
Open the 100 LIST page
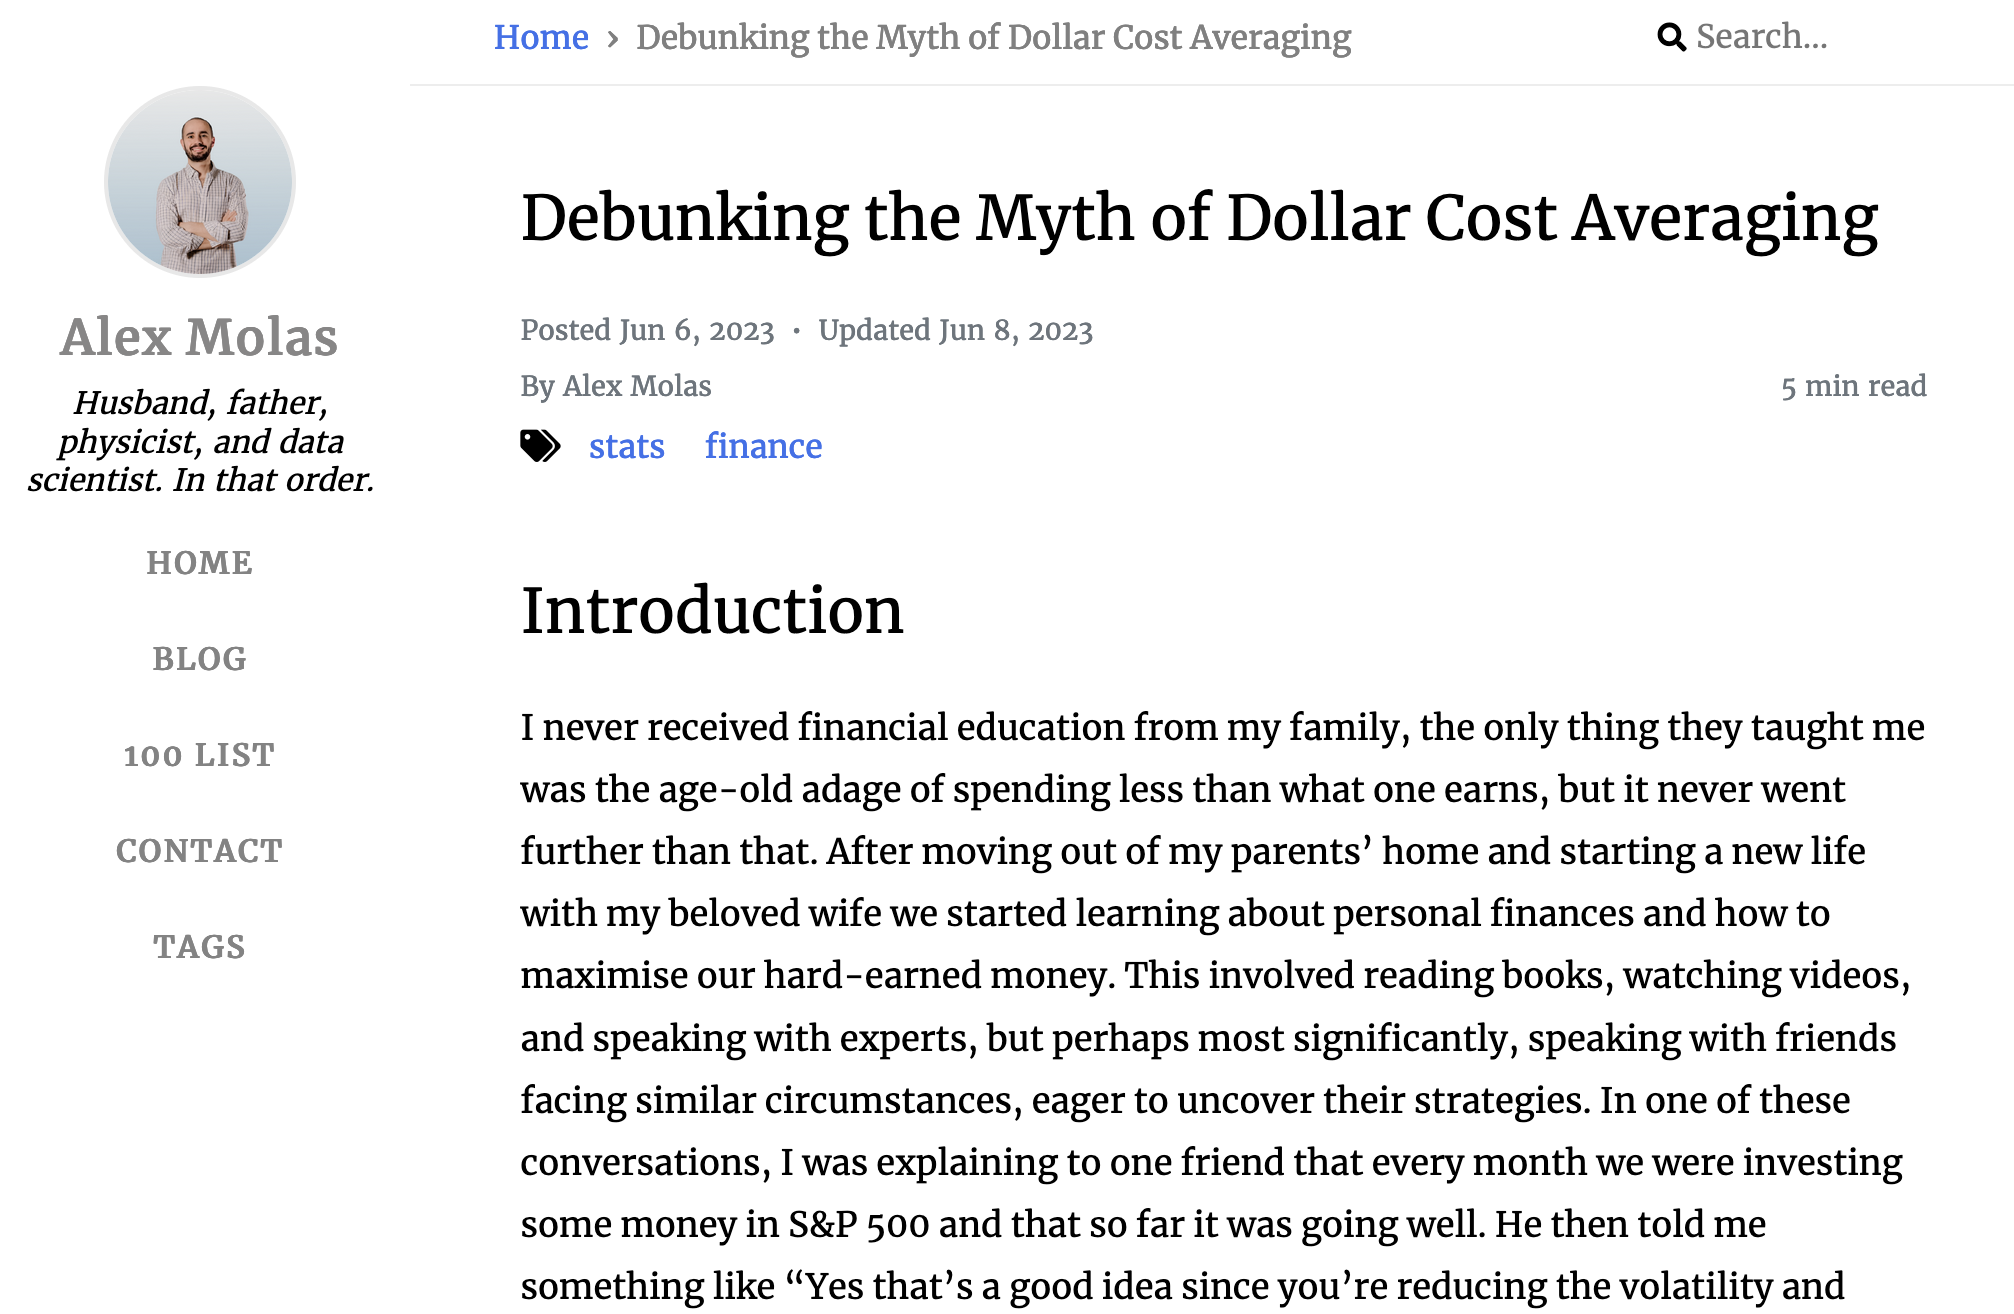click(200, 755)
